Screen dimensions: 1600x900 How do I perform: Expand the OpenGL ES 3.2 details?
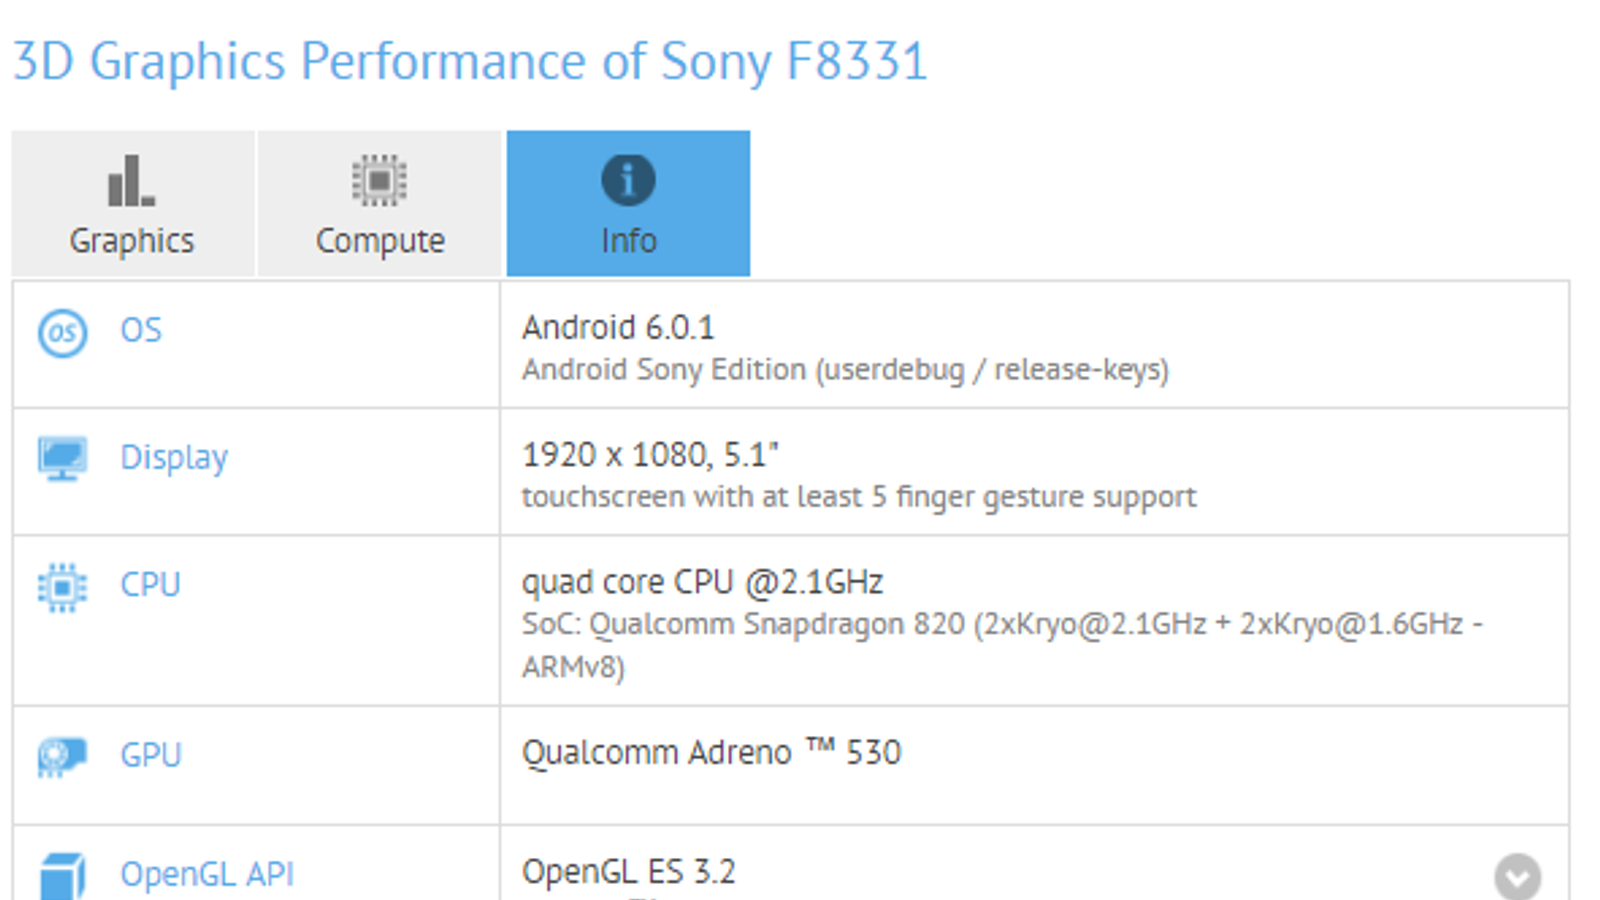1517,877
